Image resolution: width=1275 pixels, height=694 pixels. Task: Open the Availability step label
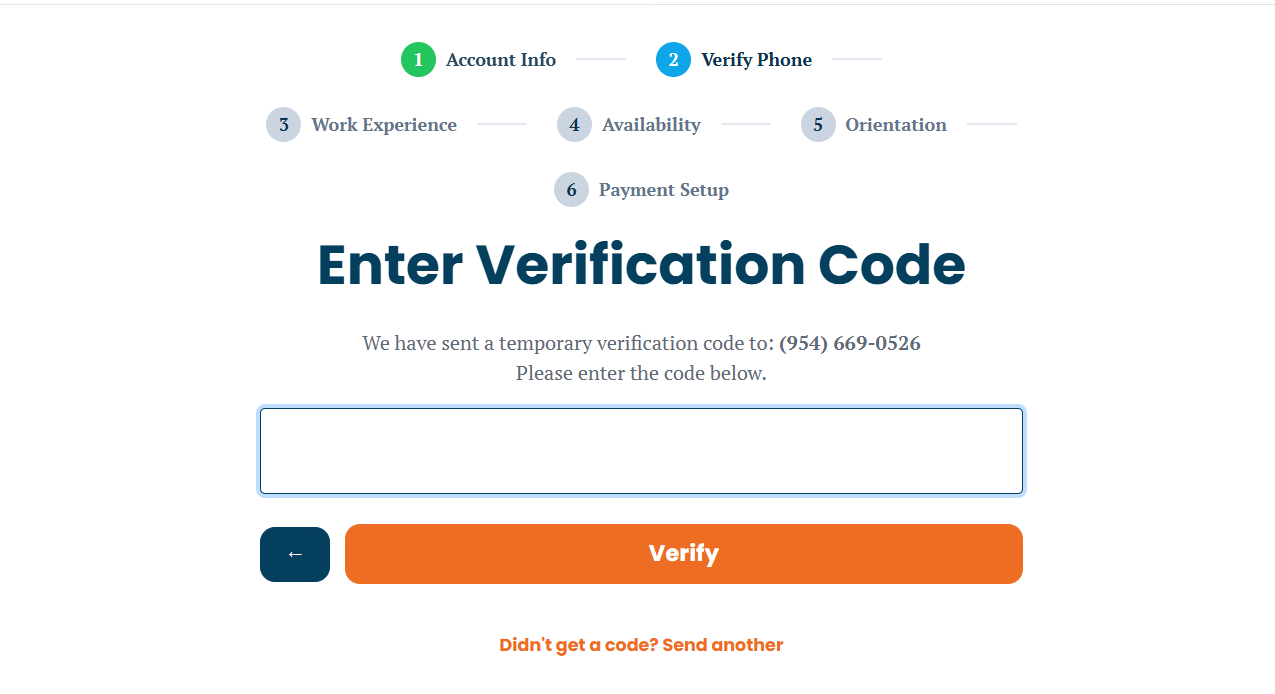click(651, 125)
